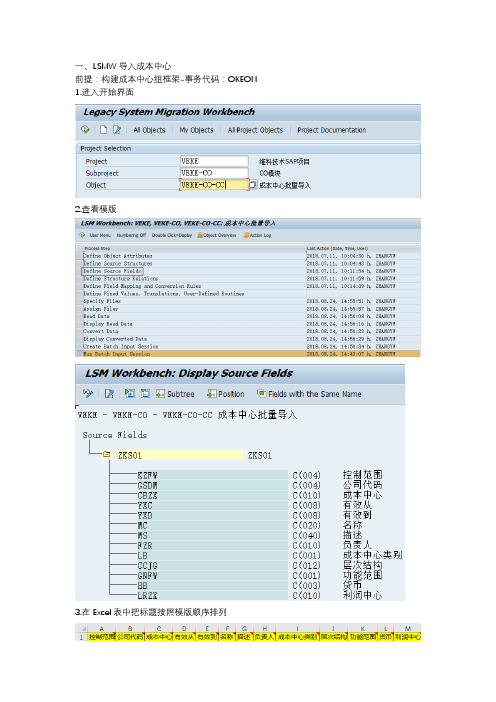Toggle Numbering Off in the toolbar
Image resolution: width=496 pixels, height=702 pixels.
coord(131,235)
